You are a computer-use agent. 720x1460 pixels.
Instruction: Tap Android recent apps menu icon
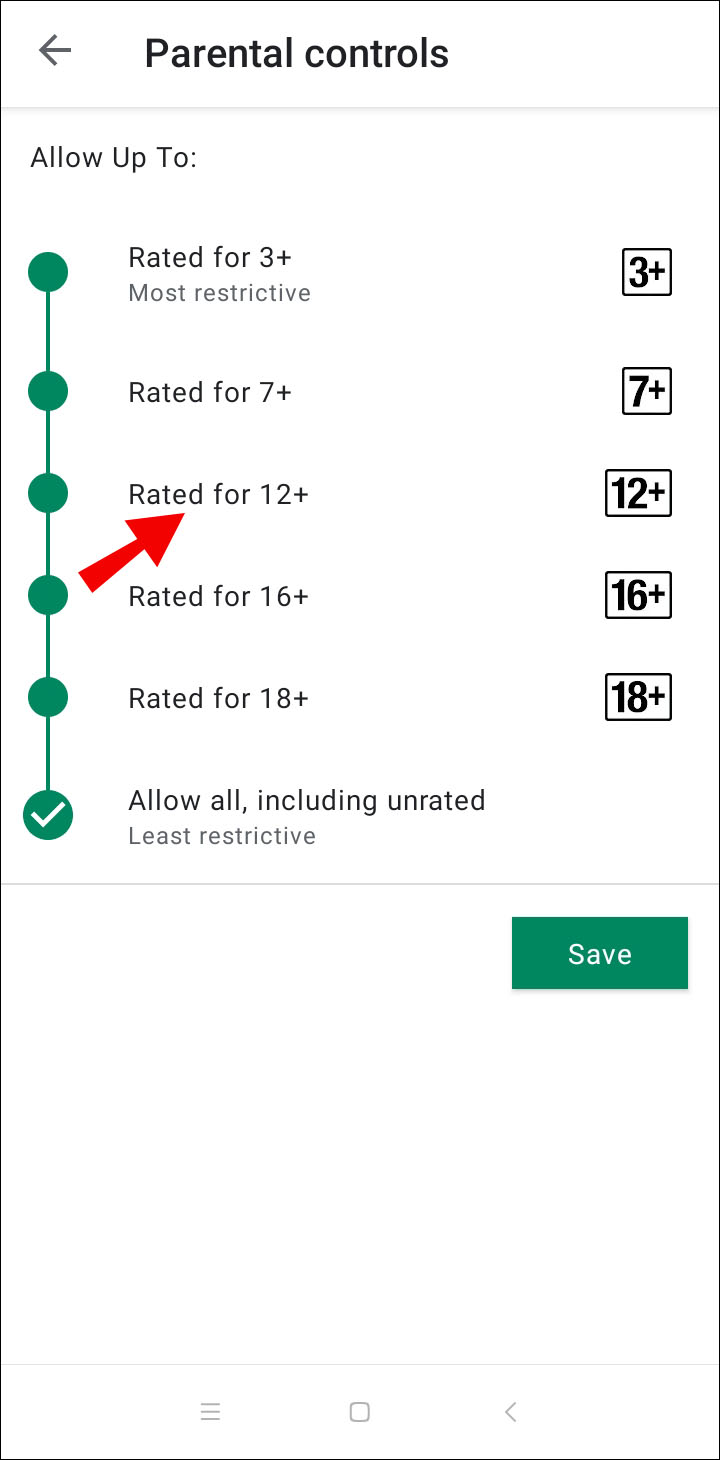coord(210,1412)
